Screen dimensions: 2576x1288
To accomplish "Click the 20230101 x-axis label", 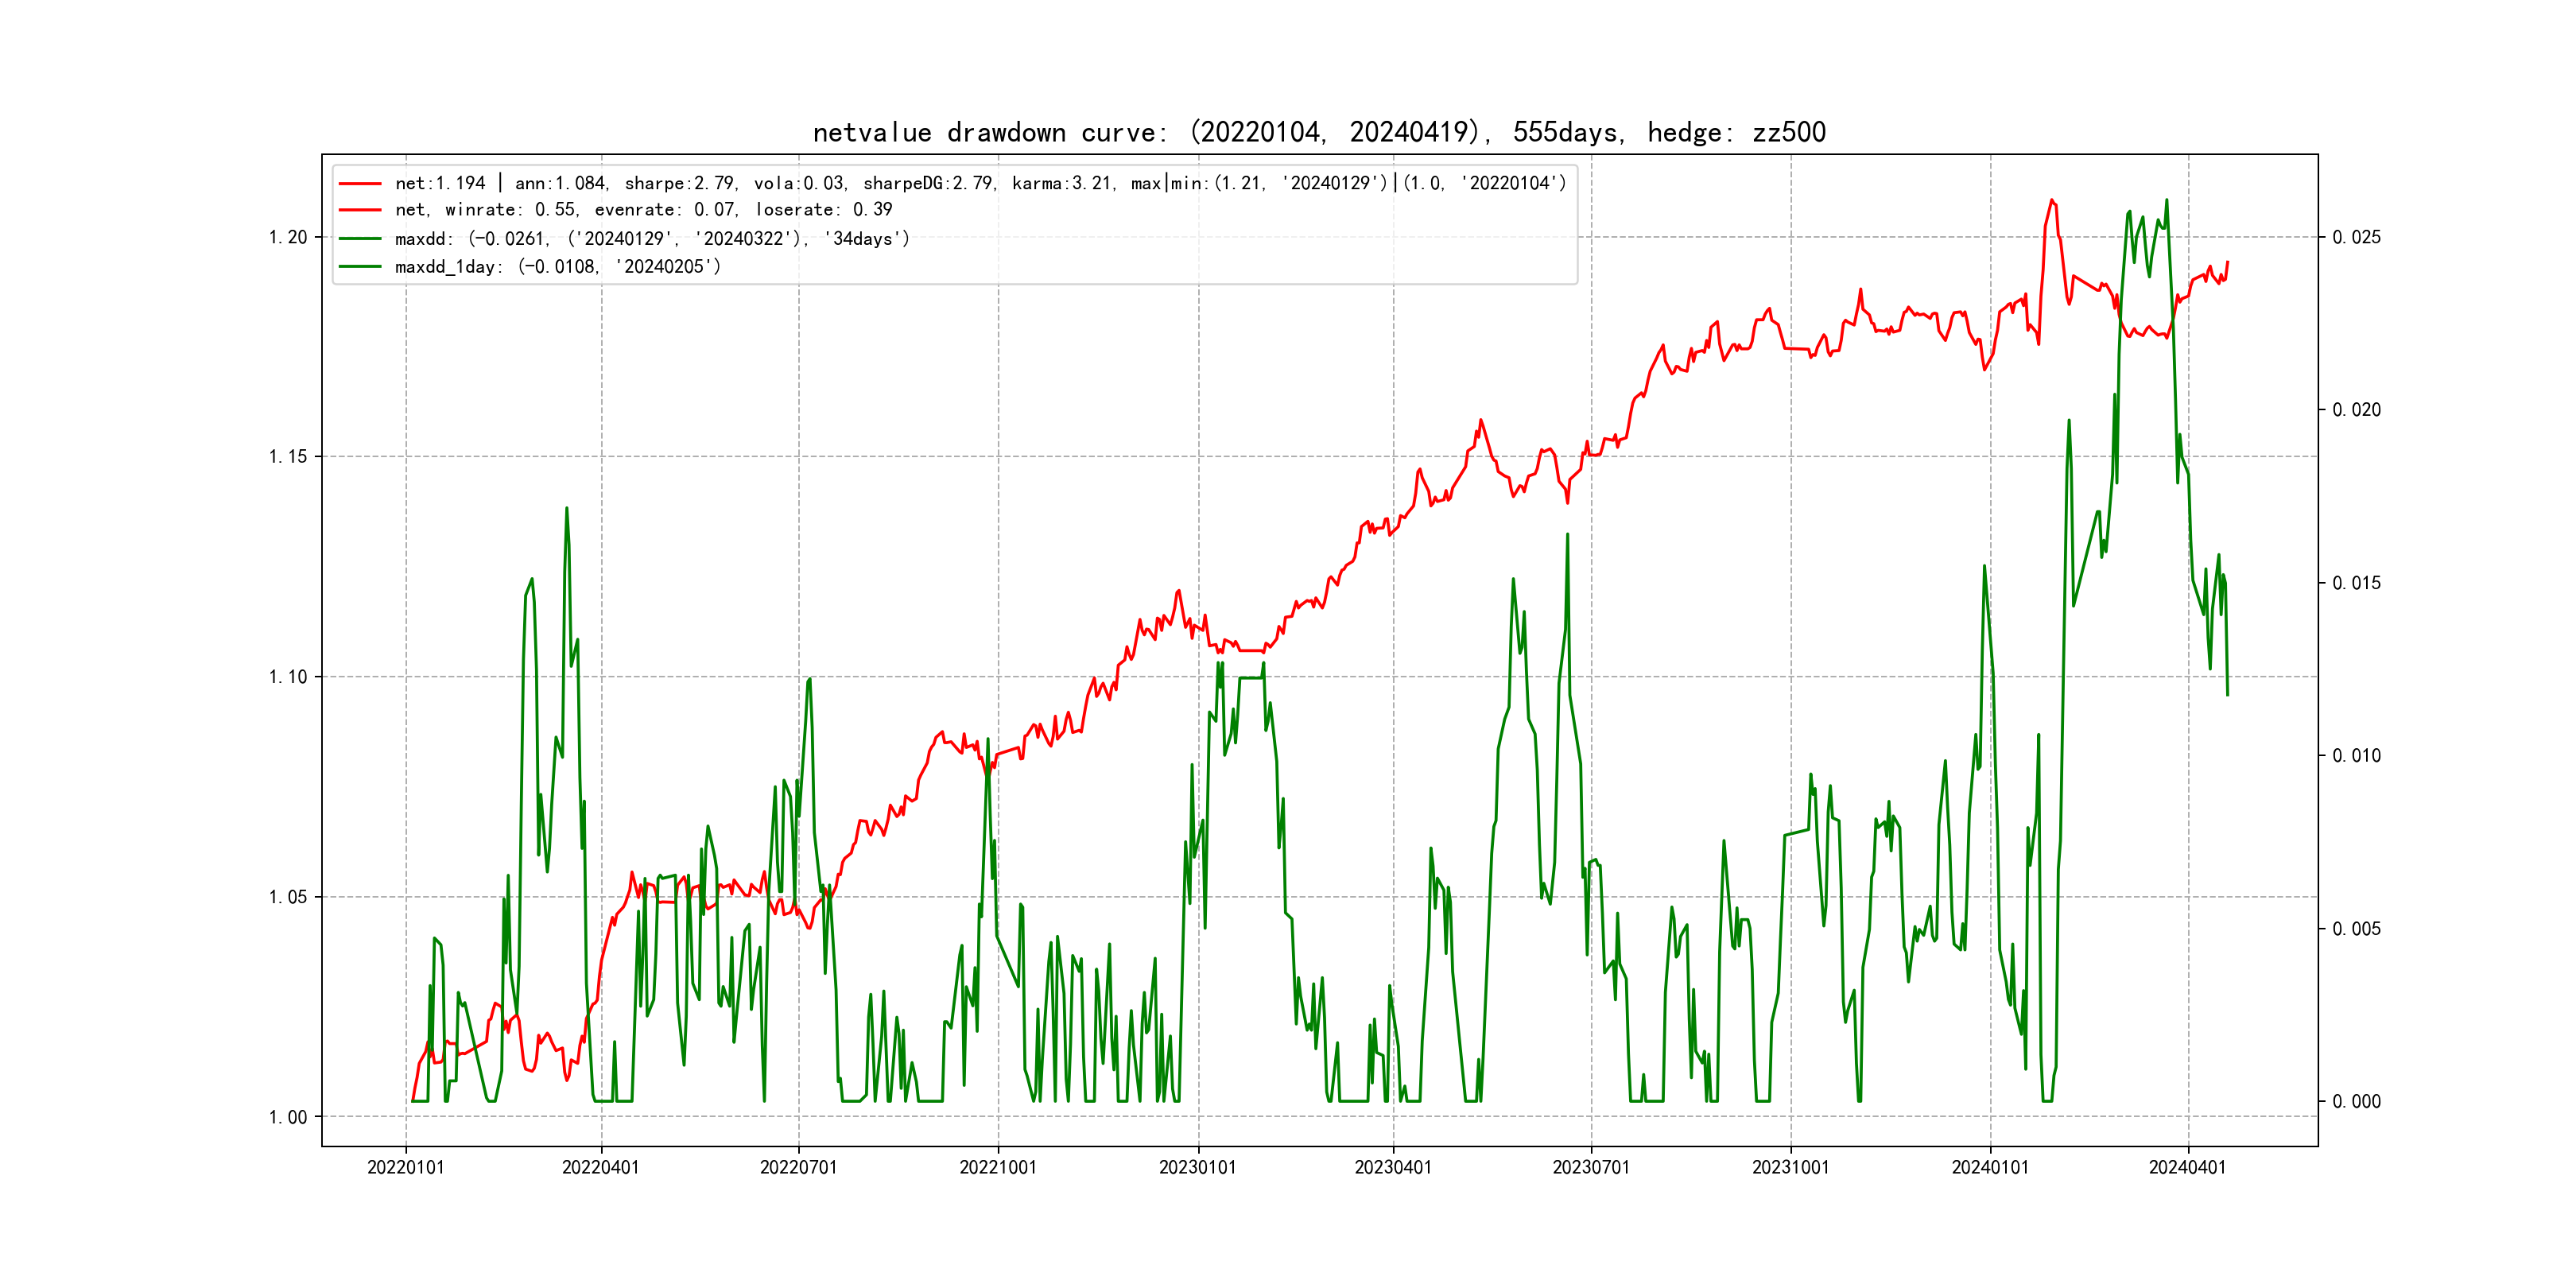I will point(1197,1168).
